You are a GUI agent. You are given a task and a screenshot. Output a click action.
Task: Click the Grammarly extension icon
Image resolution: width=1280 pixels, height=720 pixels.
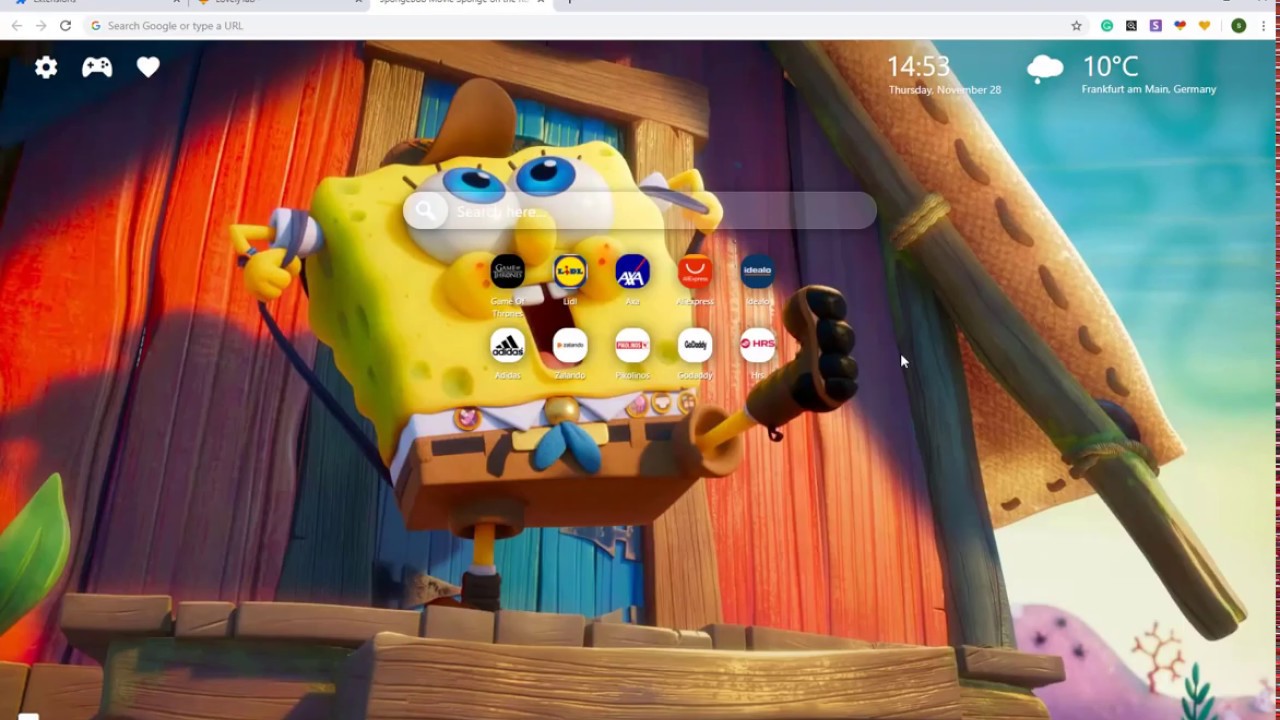pyautogui.click(x=1106, y=26)
